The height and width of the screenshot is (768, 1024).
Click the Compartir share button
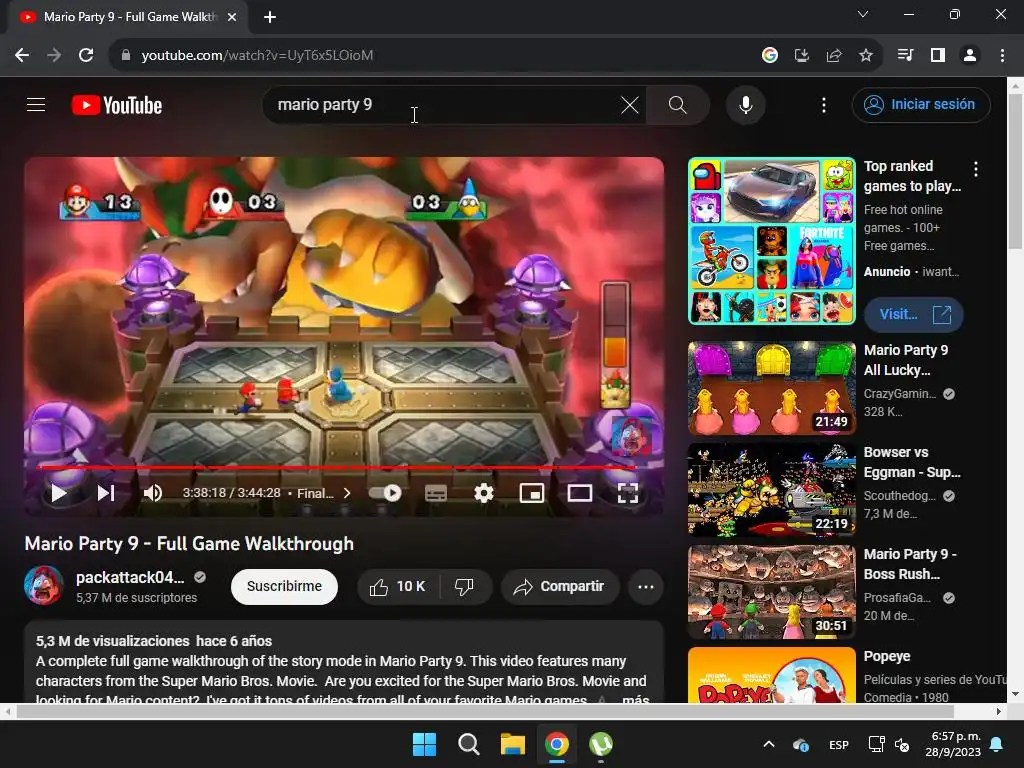[x=560, y=586]
